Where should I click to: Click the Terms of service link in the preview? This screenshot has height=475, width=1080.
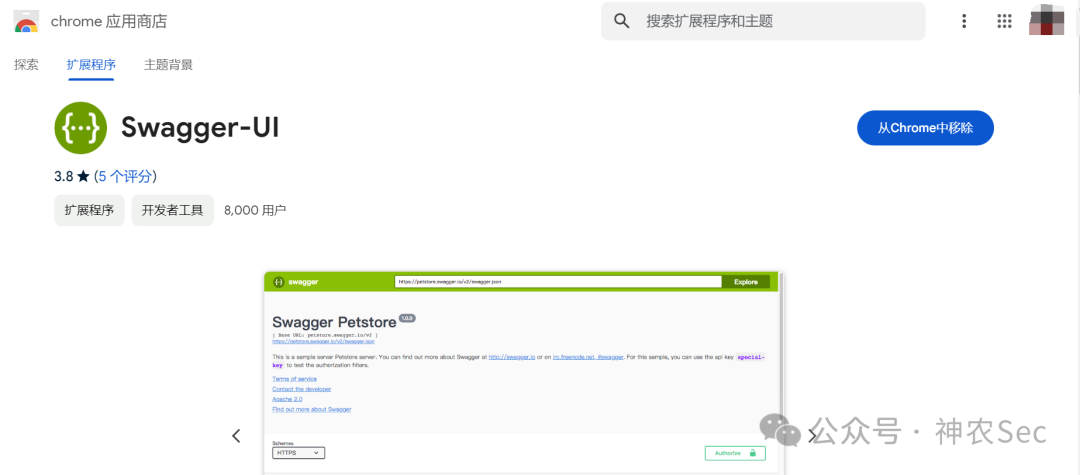coord(294,379)
